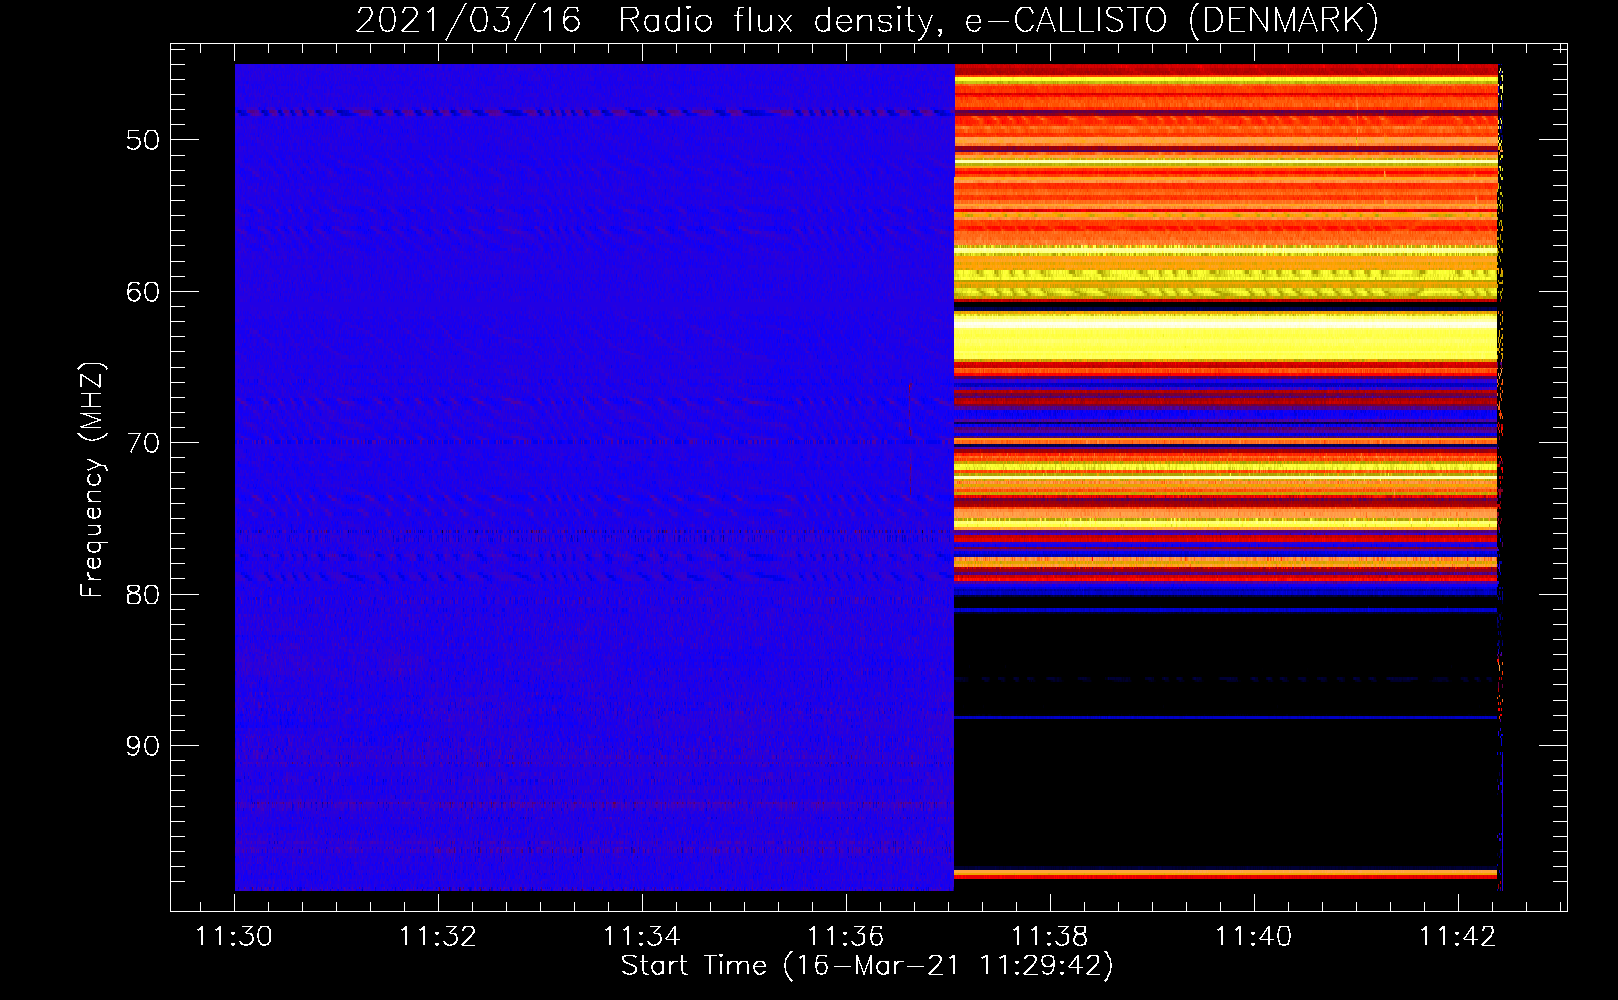Screen dimensions: 1618x1000
Task: Click the 90 frequency tick label
Action: click(x=143, y=746)
